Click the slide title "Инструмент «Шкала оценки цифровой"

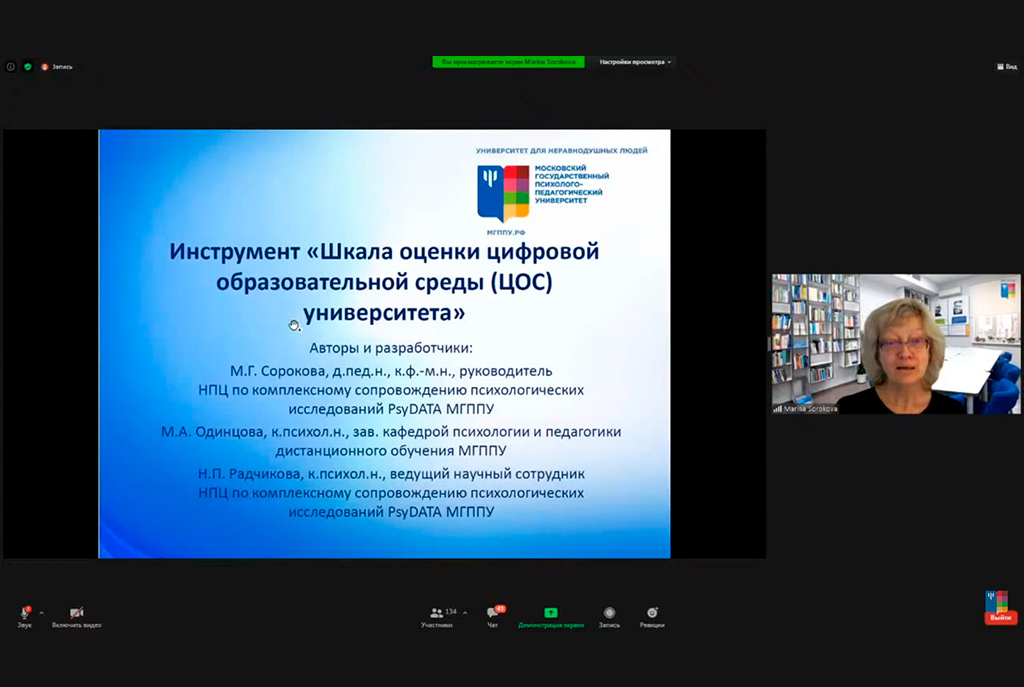(384, 251)
